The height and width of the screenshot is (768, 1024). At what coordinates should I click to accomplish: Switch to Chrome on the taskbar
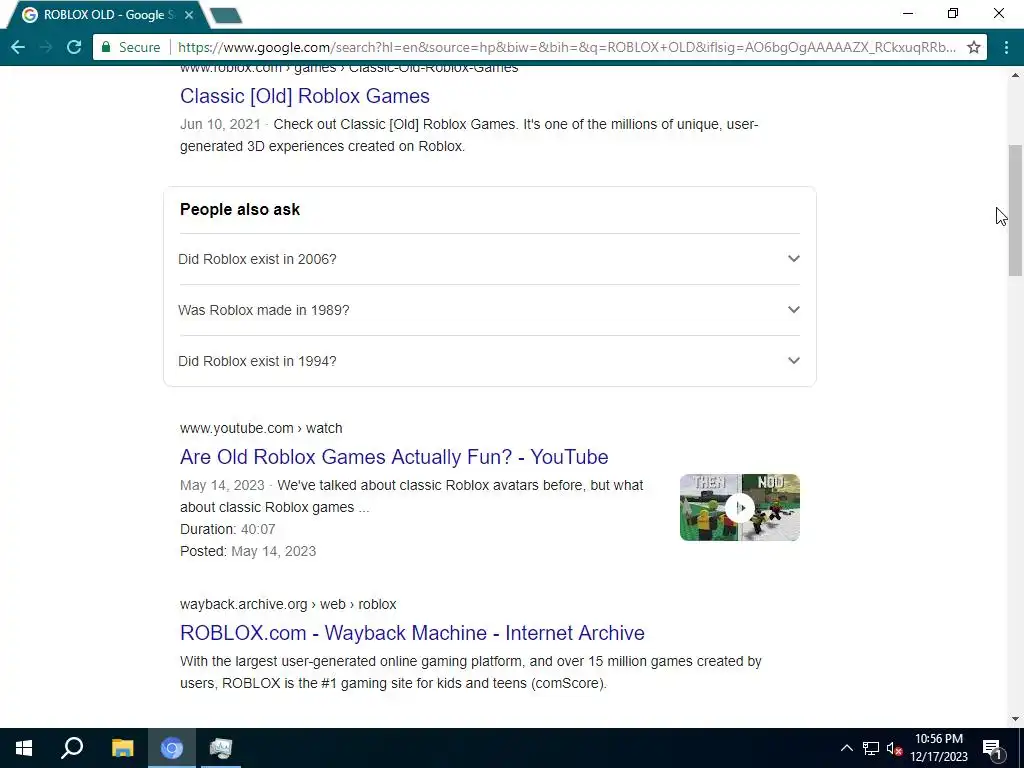pos(172,748)
